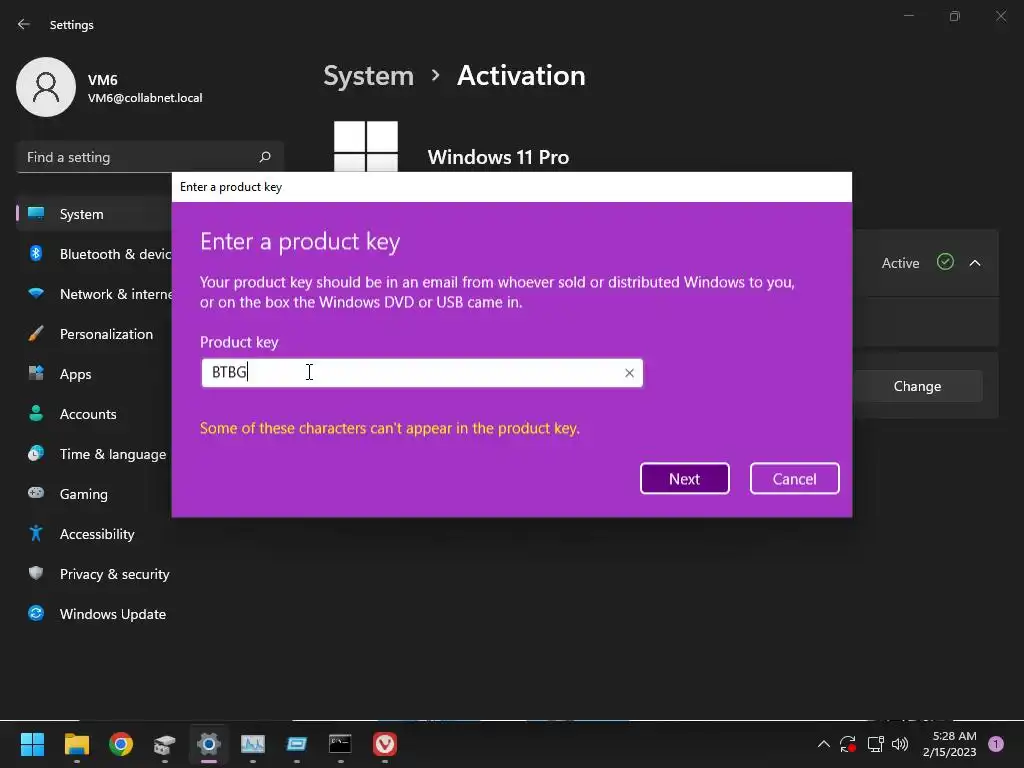Image resolution: width=1024 pixels, height=768 pixels.
Task: Click the Next button in product key dialog
Action: (x=684, y=479)
